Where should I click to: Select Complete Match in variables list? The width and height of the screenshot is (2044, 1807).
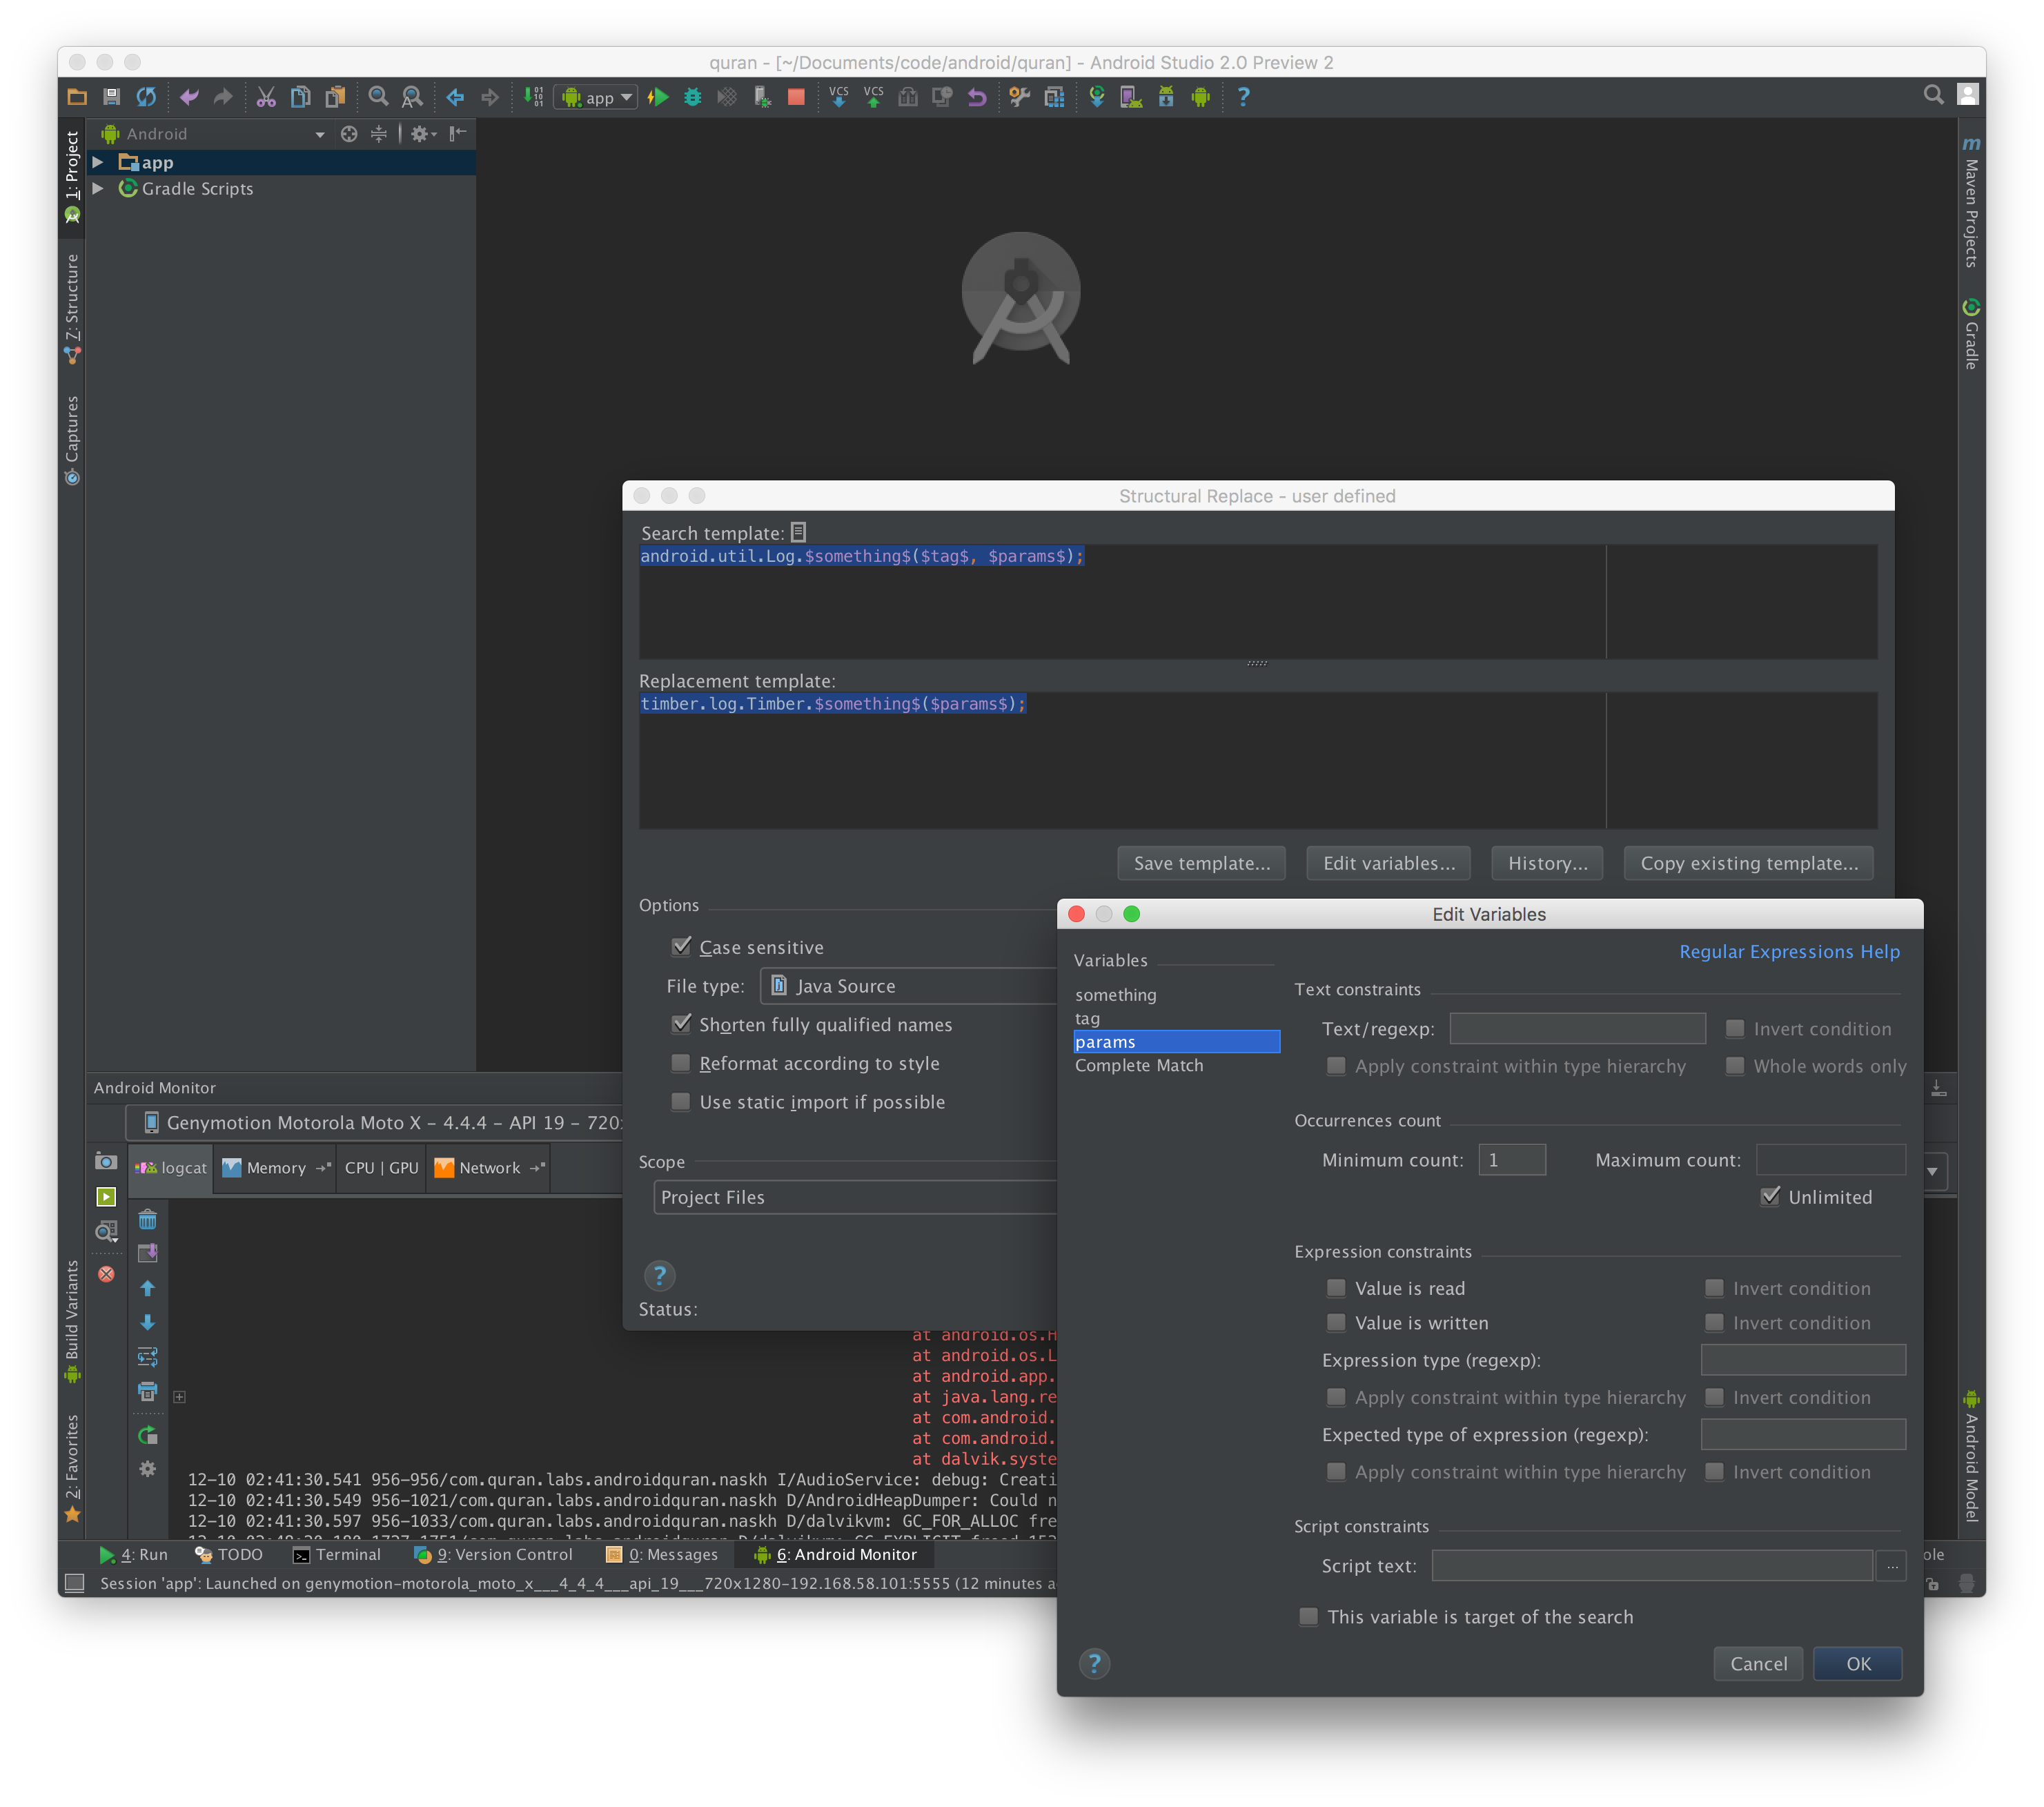tap(1139, 1065)
